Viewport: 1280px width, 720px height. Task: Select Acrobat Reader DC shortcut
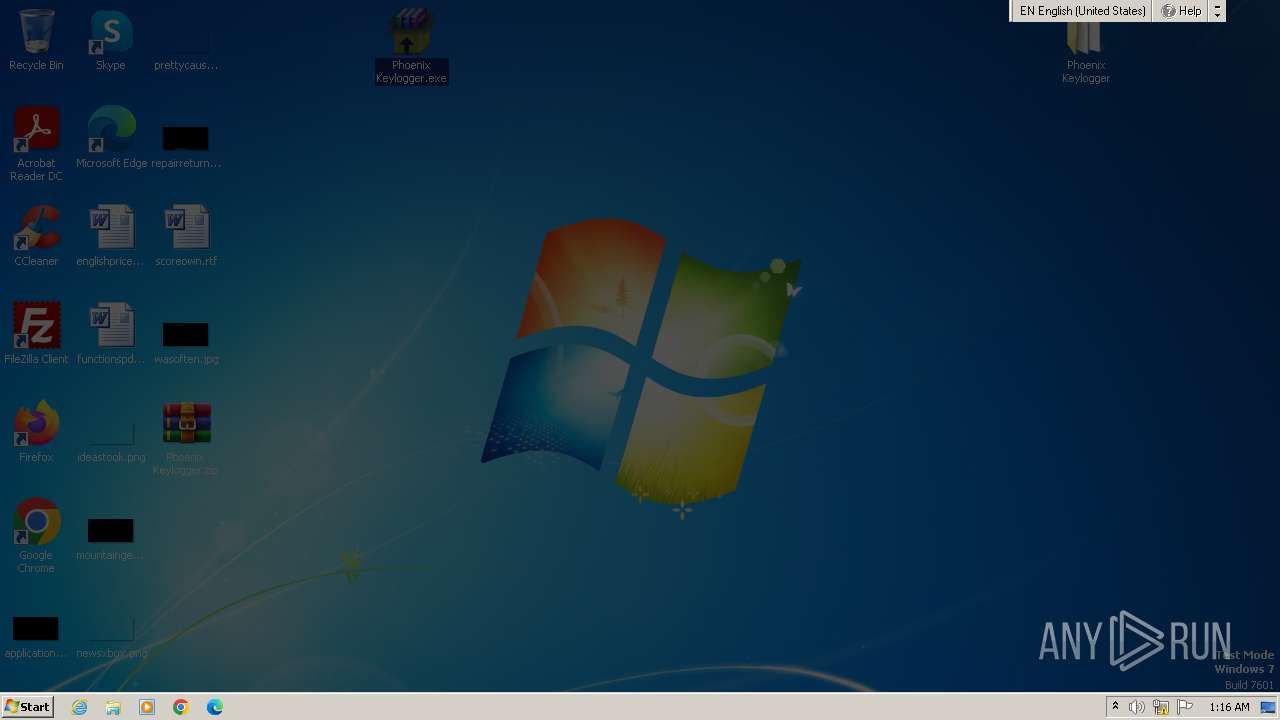tap(36, 144)
